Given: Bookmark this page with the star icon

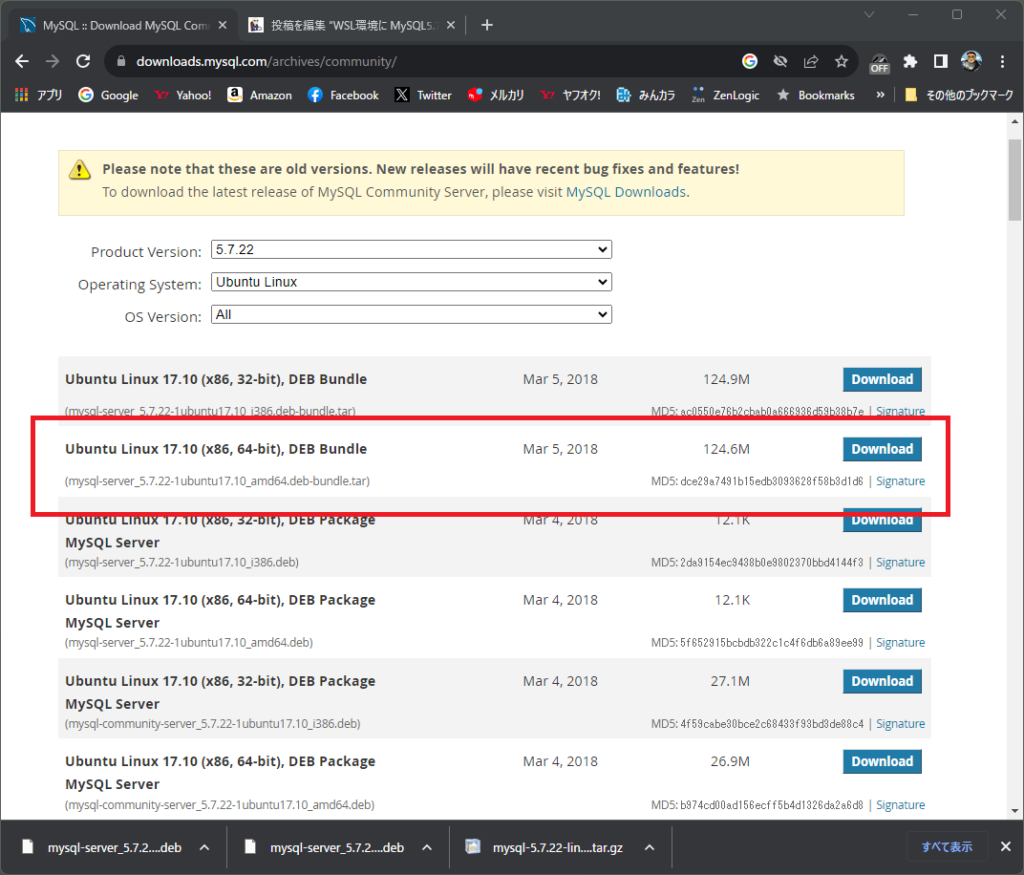Looking at the screenshot, I should click(841, 61).
